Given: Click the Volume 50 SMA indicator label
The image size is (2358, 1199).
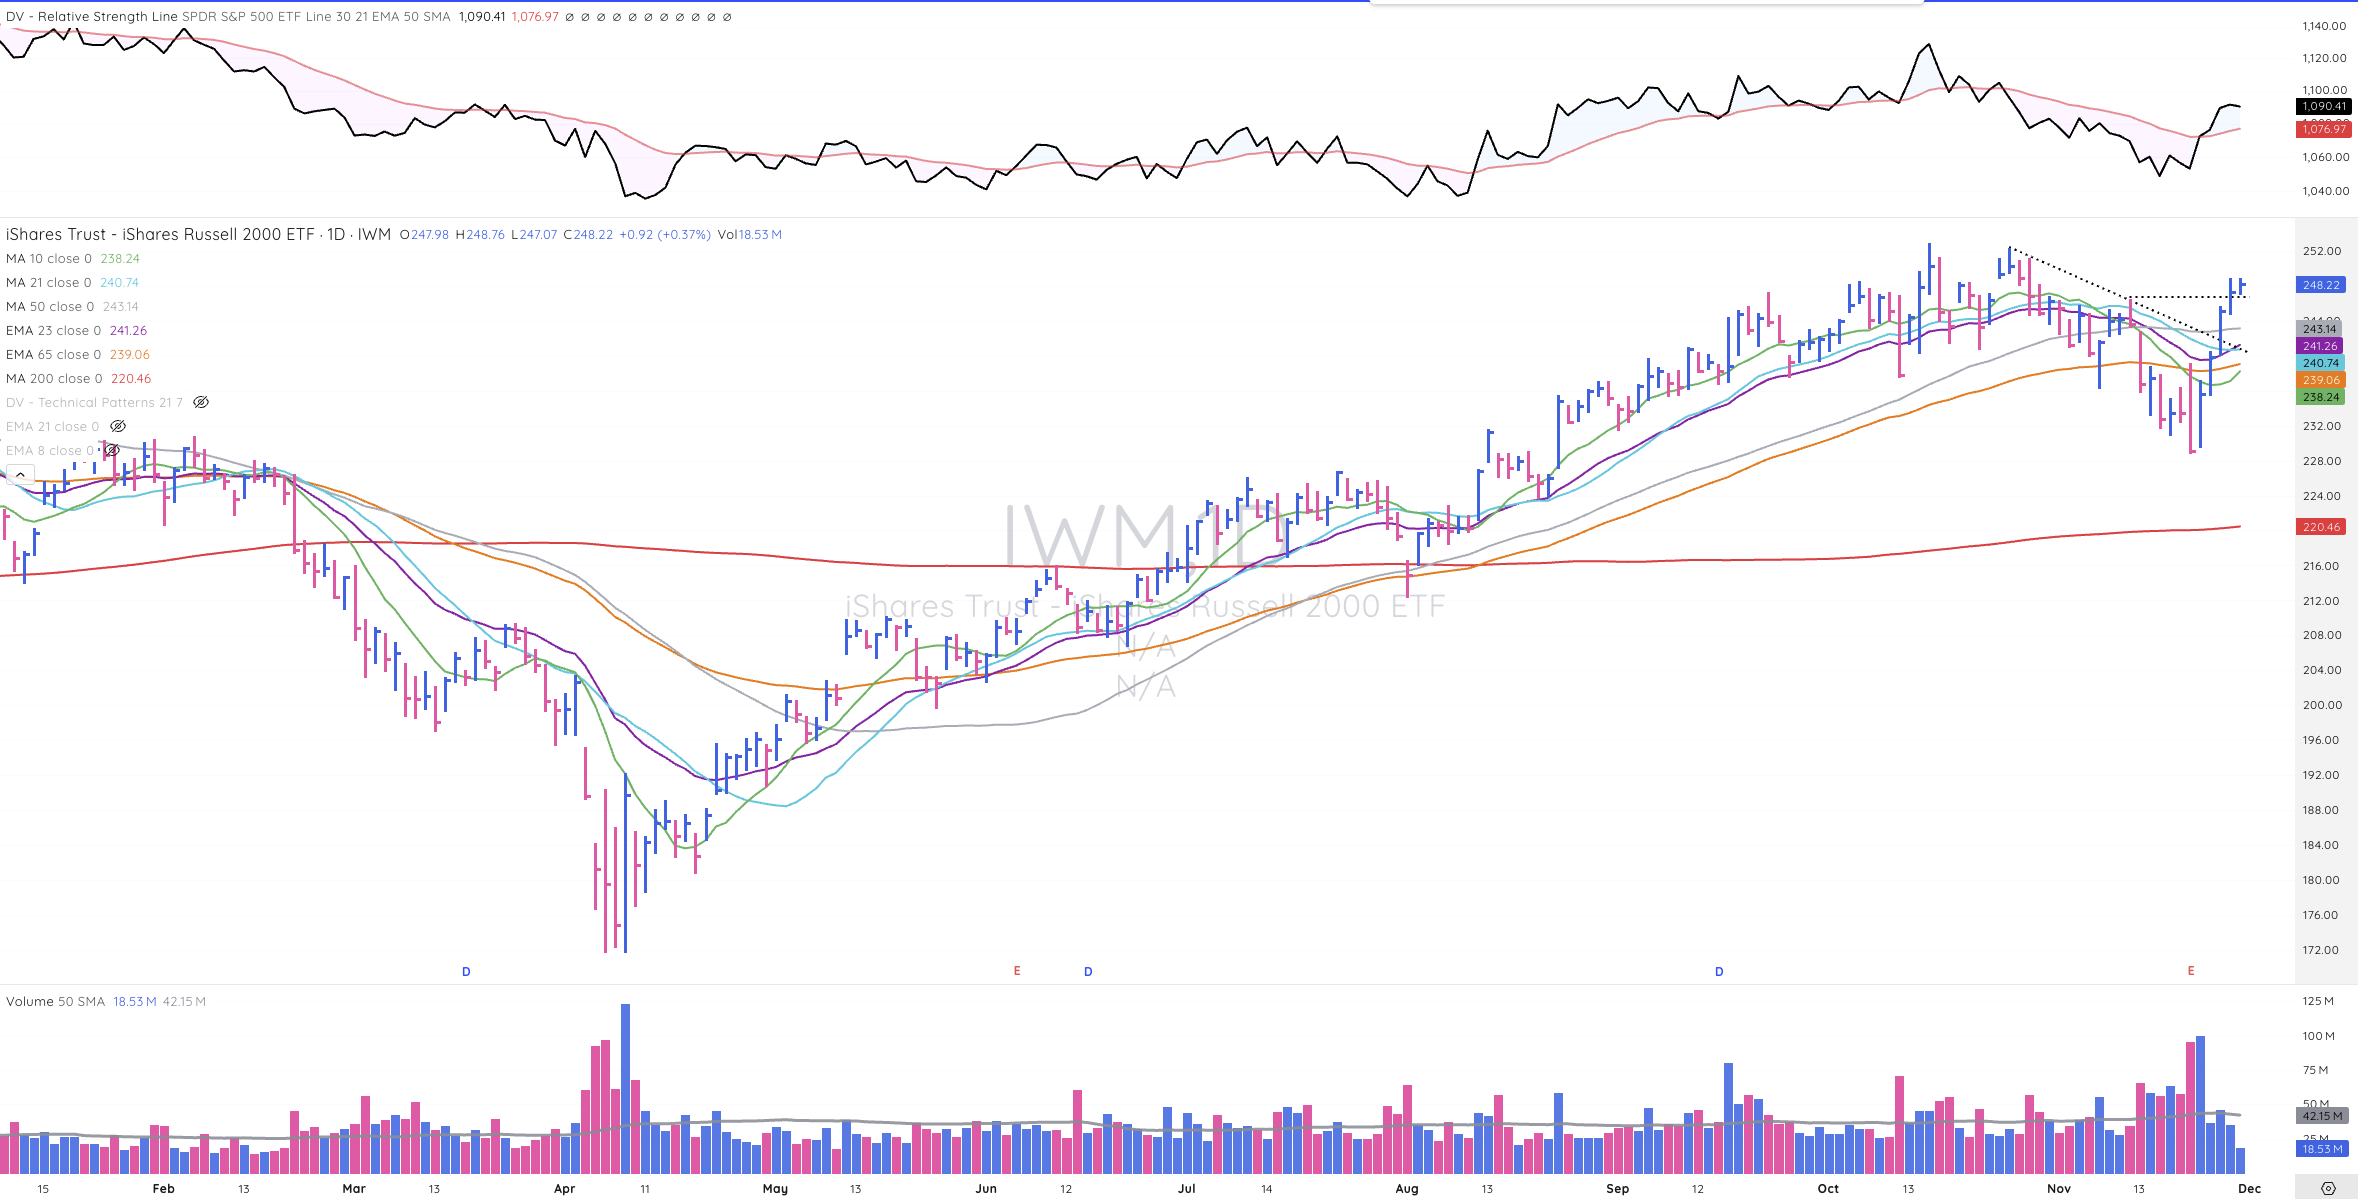Looking at the screenshot, I should (x=55, y=1002).
